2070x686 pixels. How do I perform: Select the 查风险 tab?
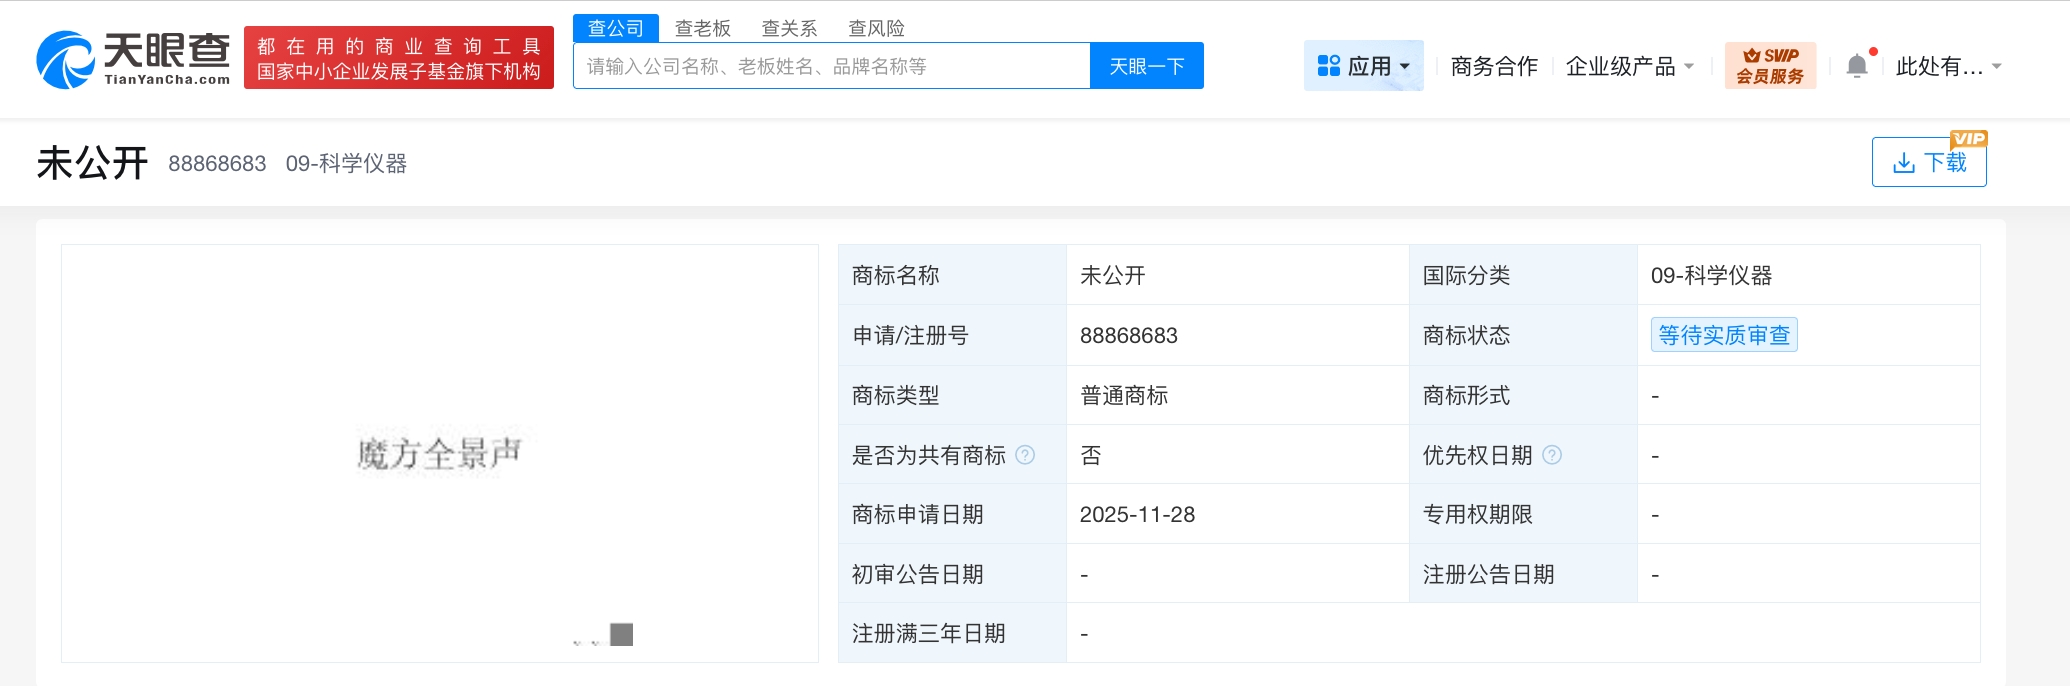pos(876,28)
